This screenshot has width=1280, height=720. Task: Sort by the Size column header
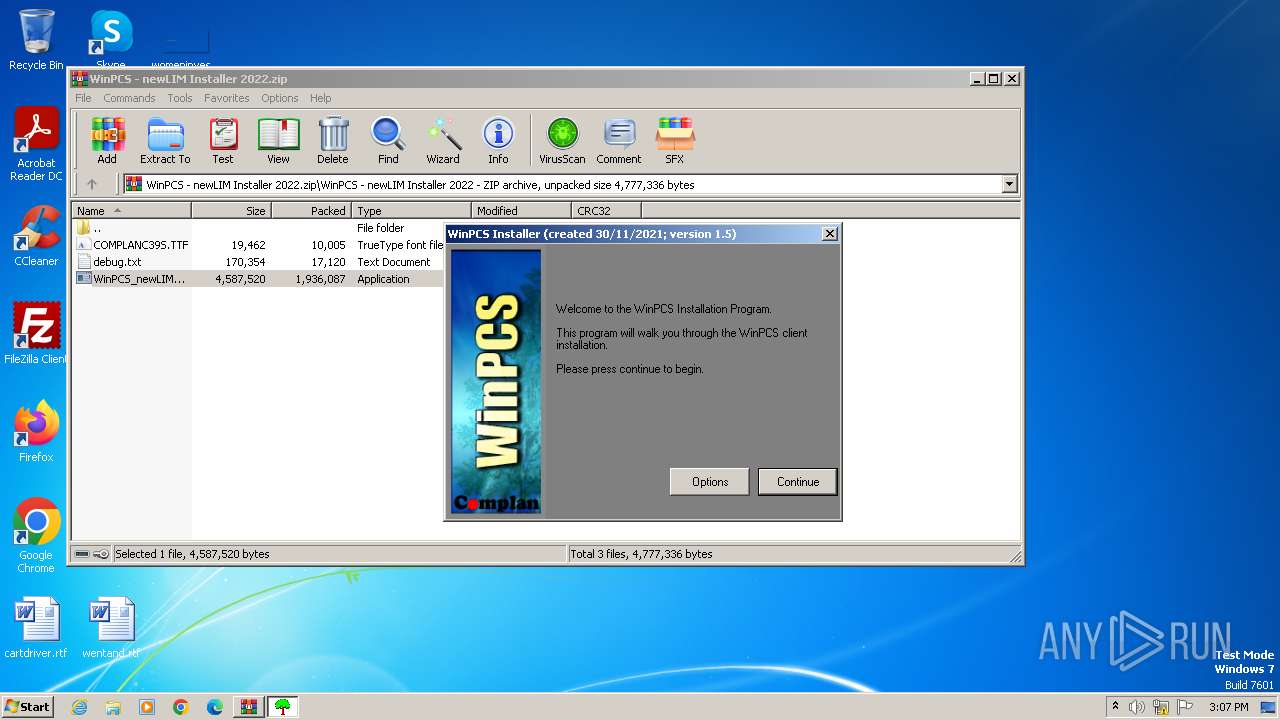tap(231, 211)
